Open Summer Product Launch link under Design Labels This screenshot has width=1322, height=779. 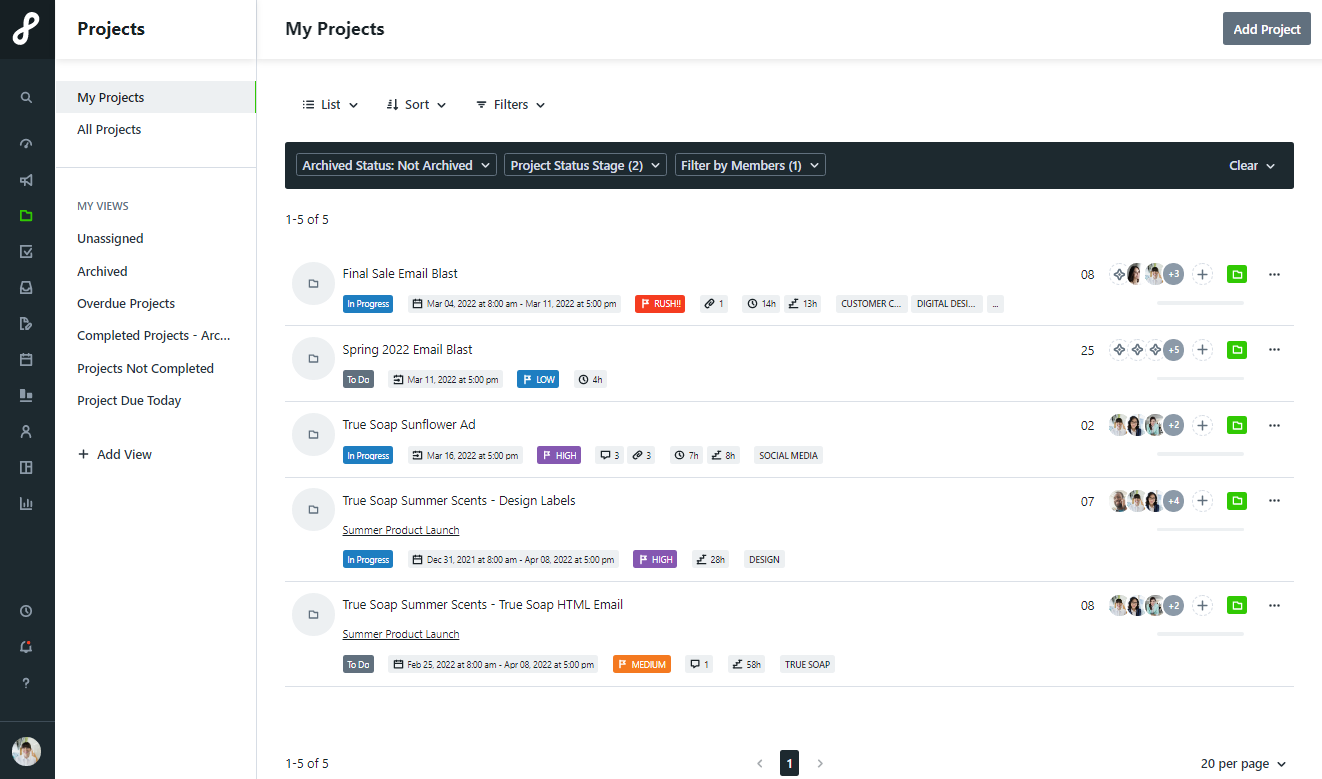point(401,530)
